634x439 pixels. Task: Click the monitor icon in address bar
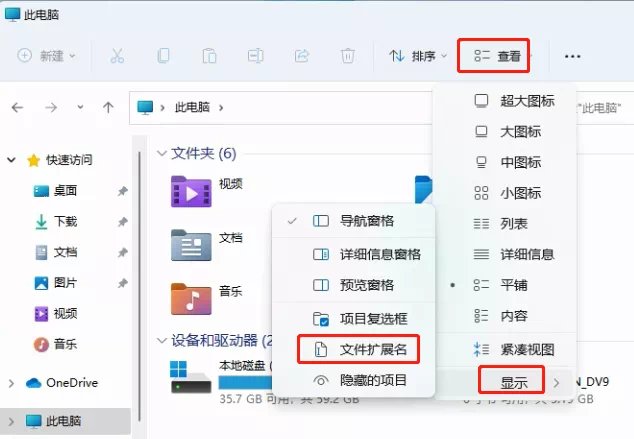145,108
